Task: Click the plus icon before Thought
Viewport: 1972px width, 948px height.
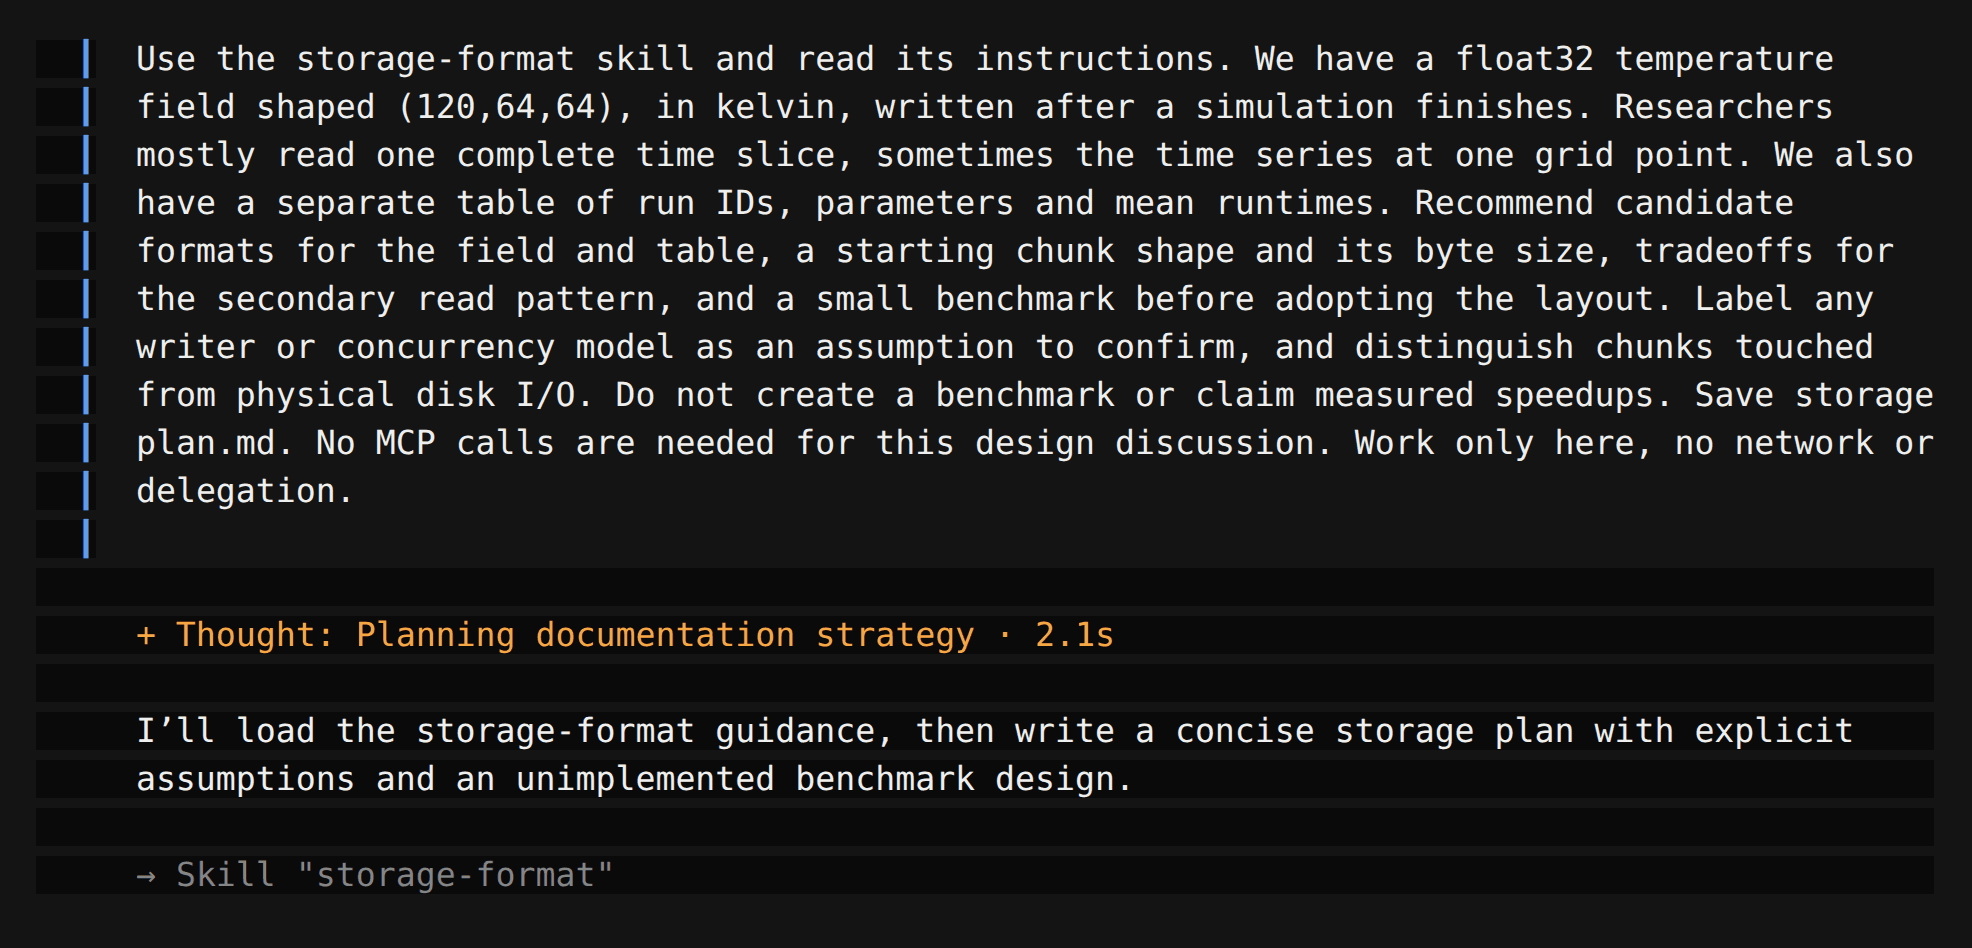Action: click(x=146, y=635)
